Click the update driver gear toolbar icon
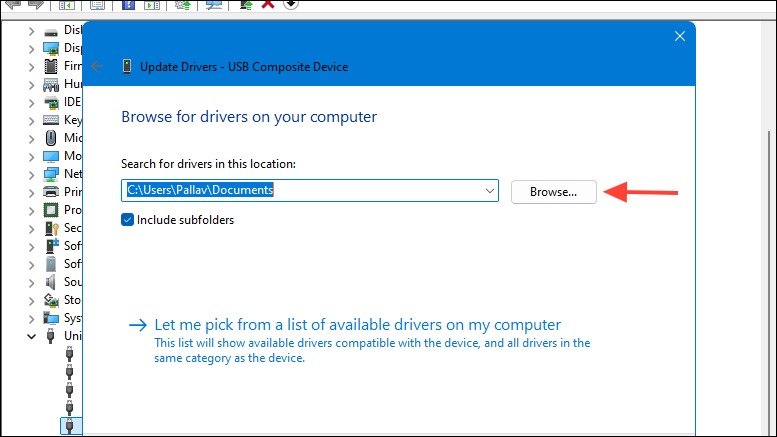Image resolution: width=777 pixels, height=437 pixels. click(x=183, y=4)
